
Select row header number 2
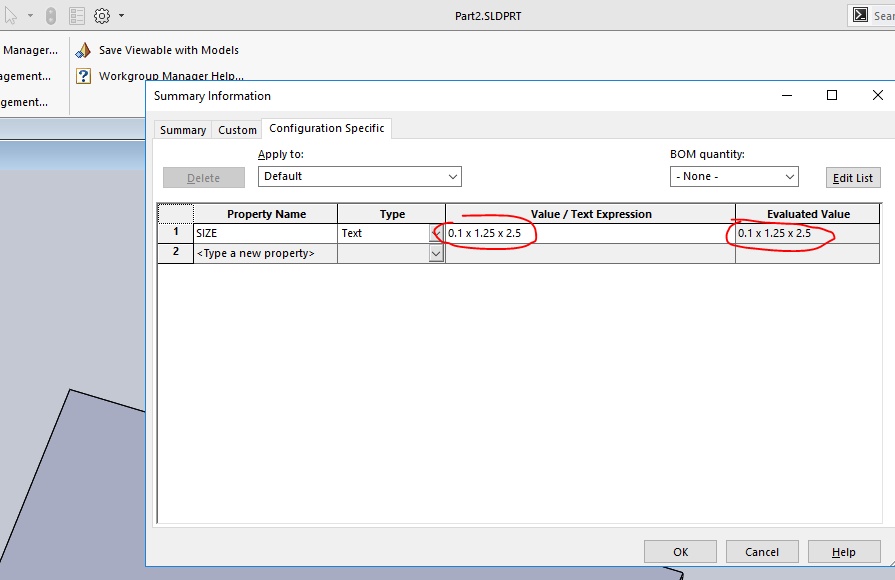176,252
